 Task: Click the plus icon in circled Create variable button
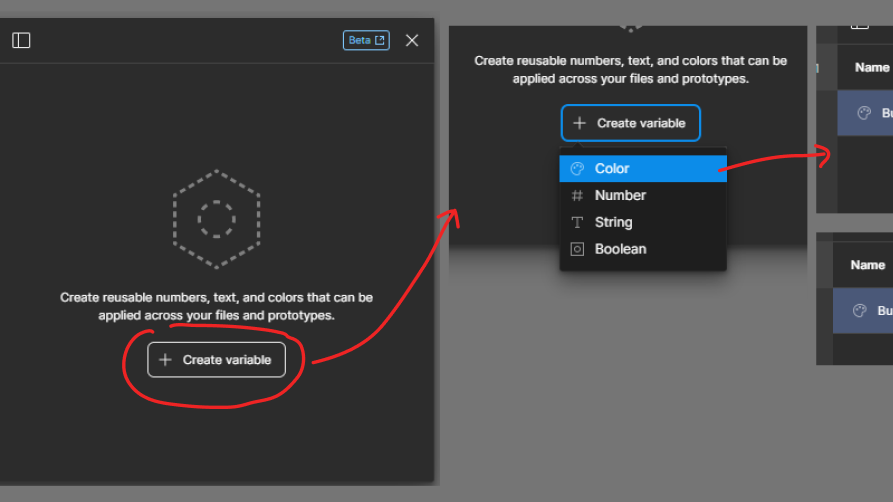(165, 360)
